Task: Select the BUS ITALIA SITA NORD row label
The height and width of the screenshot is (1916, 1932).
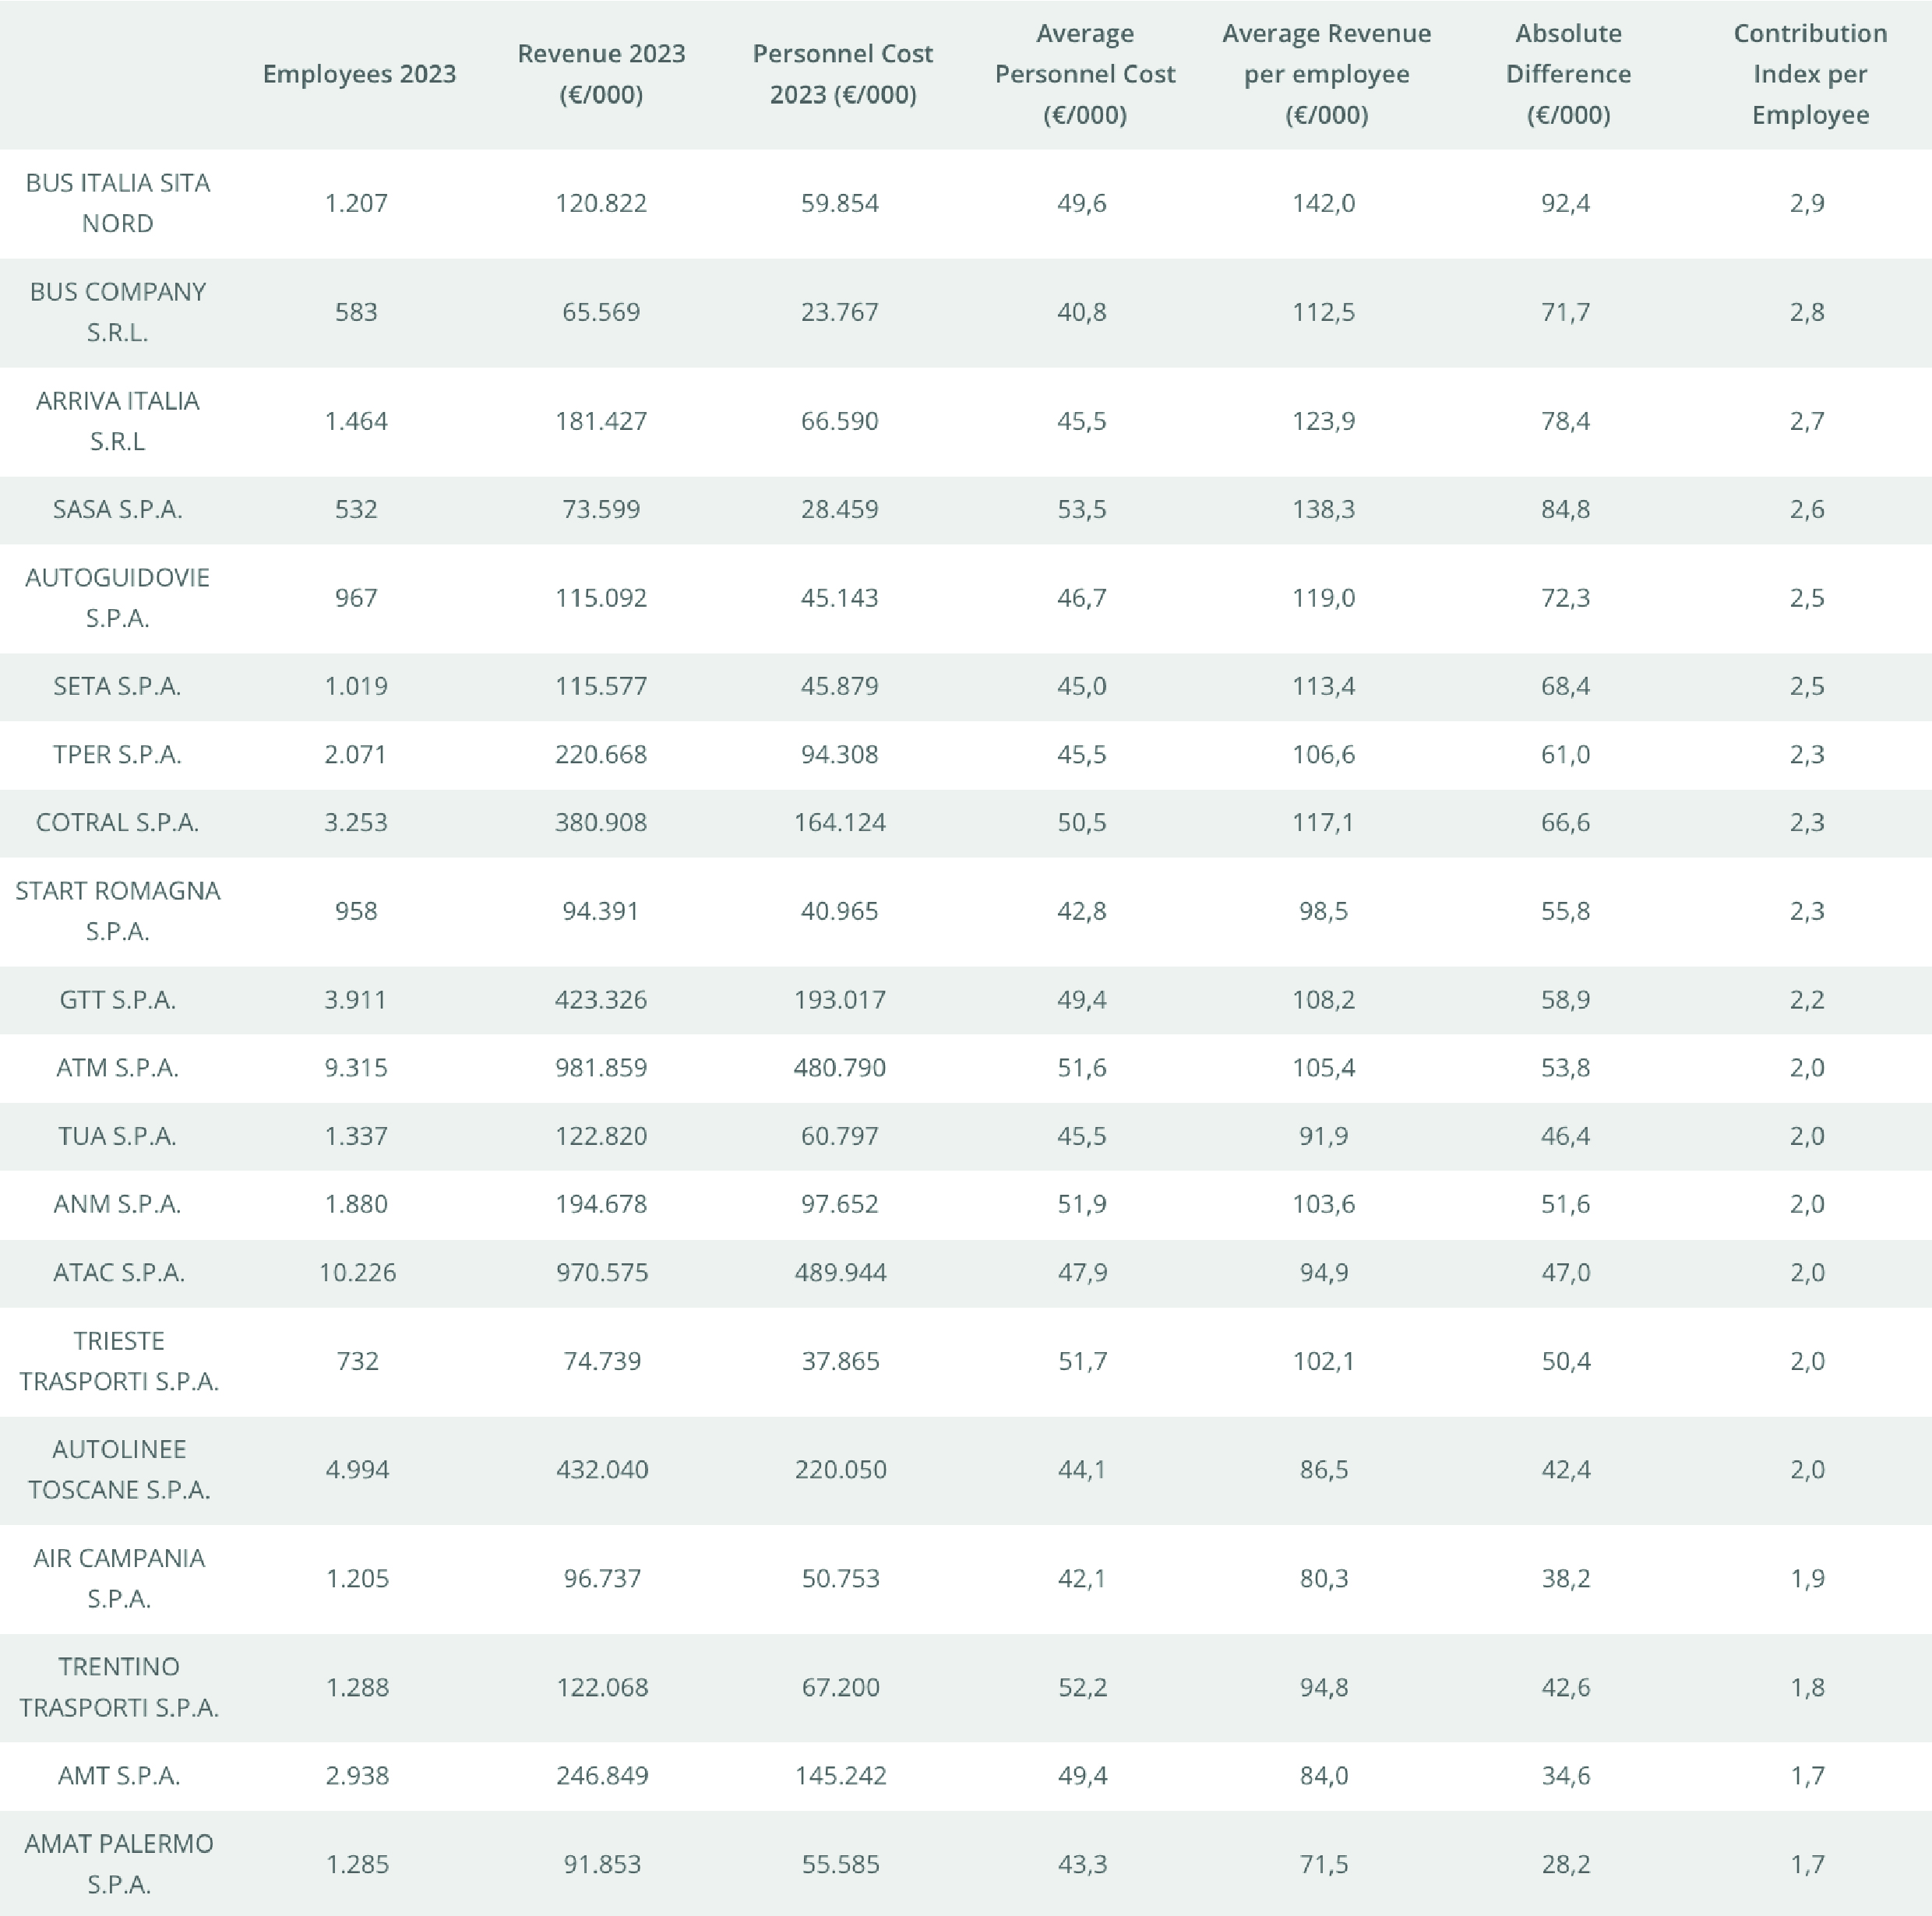Action: tap(118, 203)
